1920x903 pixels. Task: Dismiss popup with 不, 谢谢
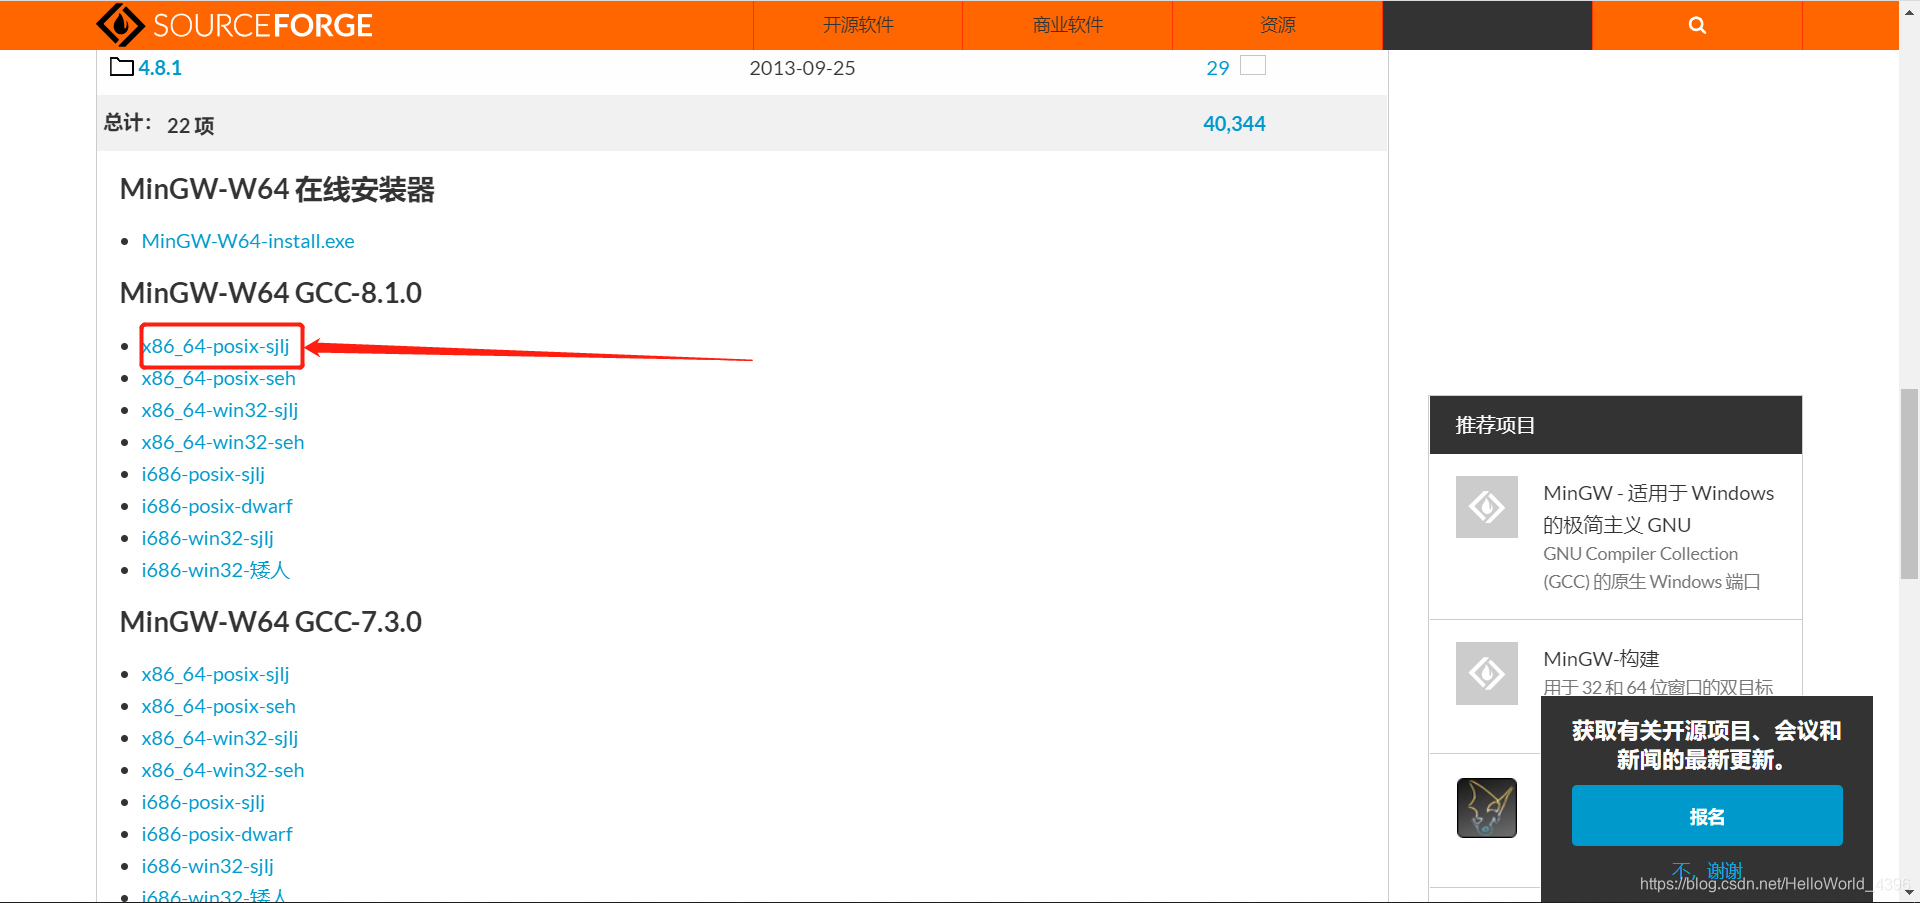(x=1707, y=870)
